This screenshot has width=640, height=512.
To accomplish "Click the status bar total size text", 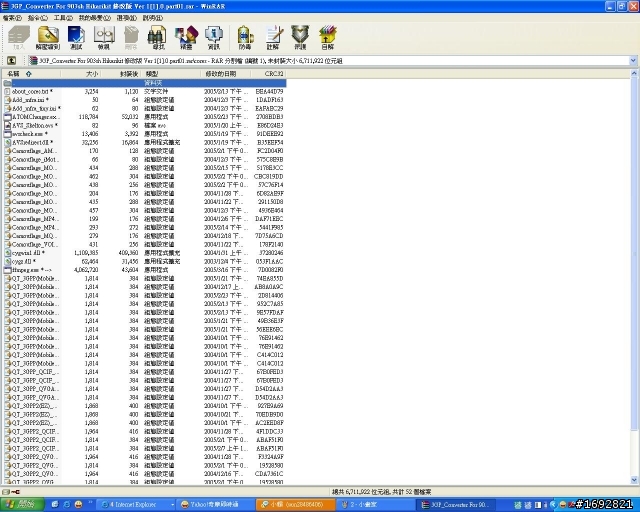I will (x=381, y=492).
